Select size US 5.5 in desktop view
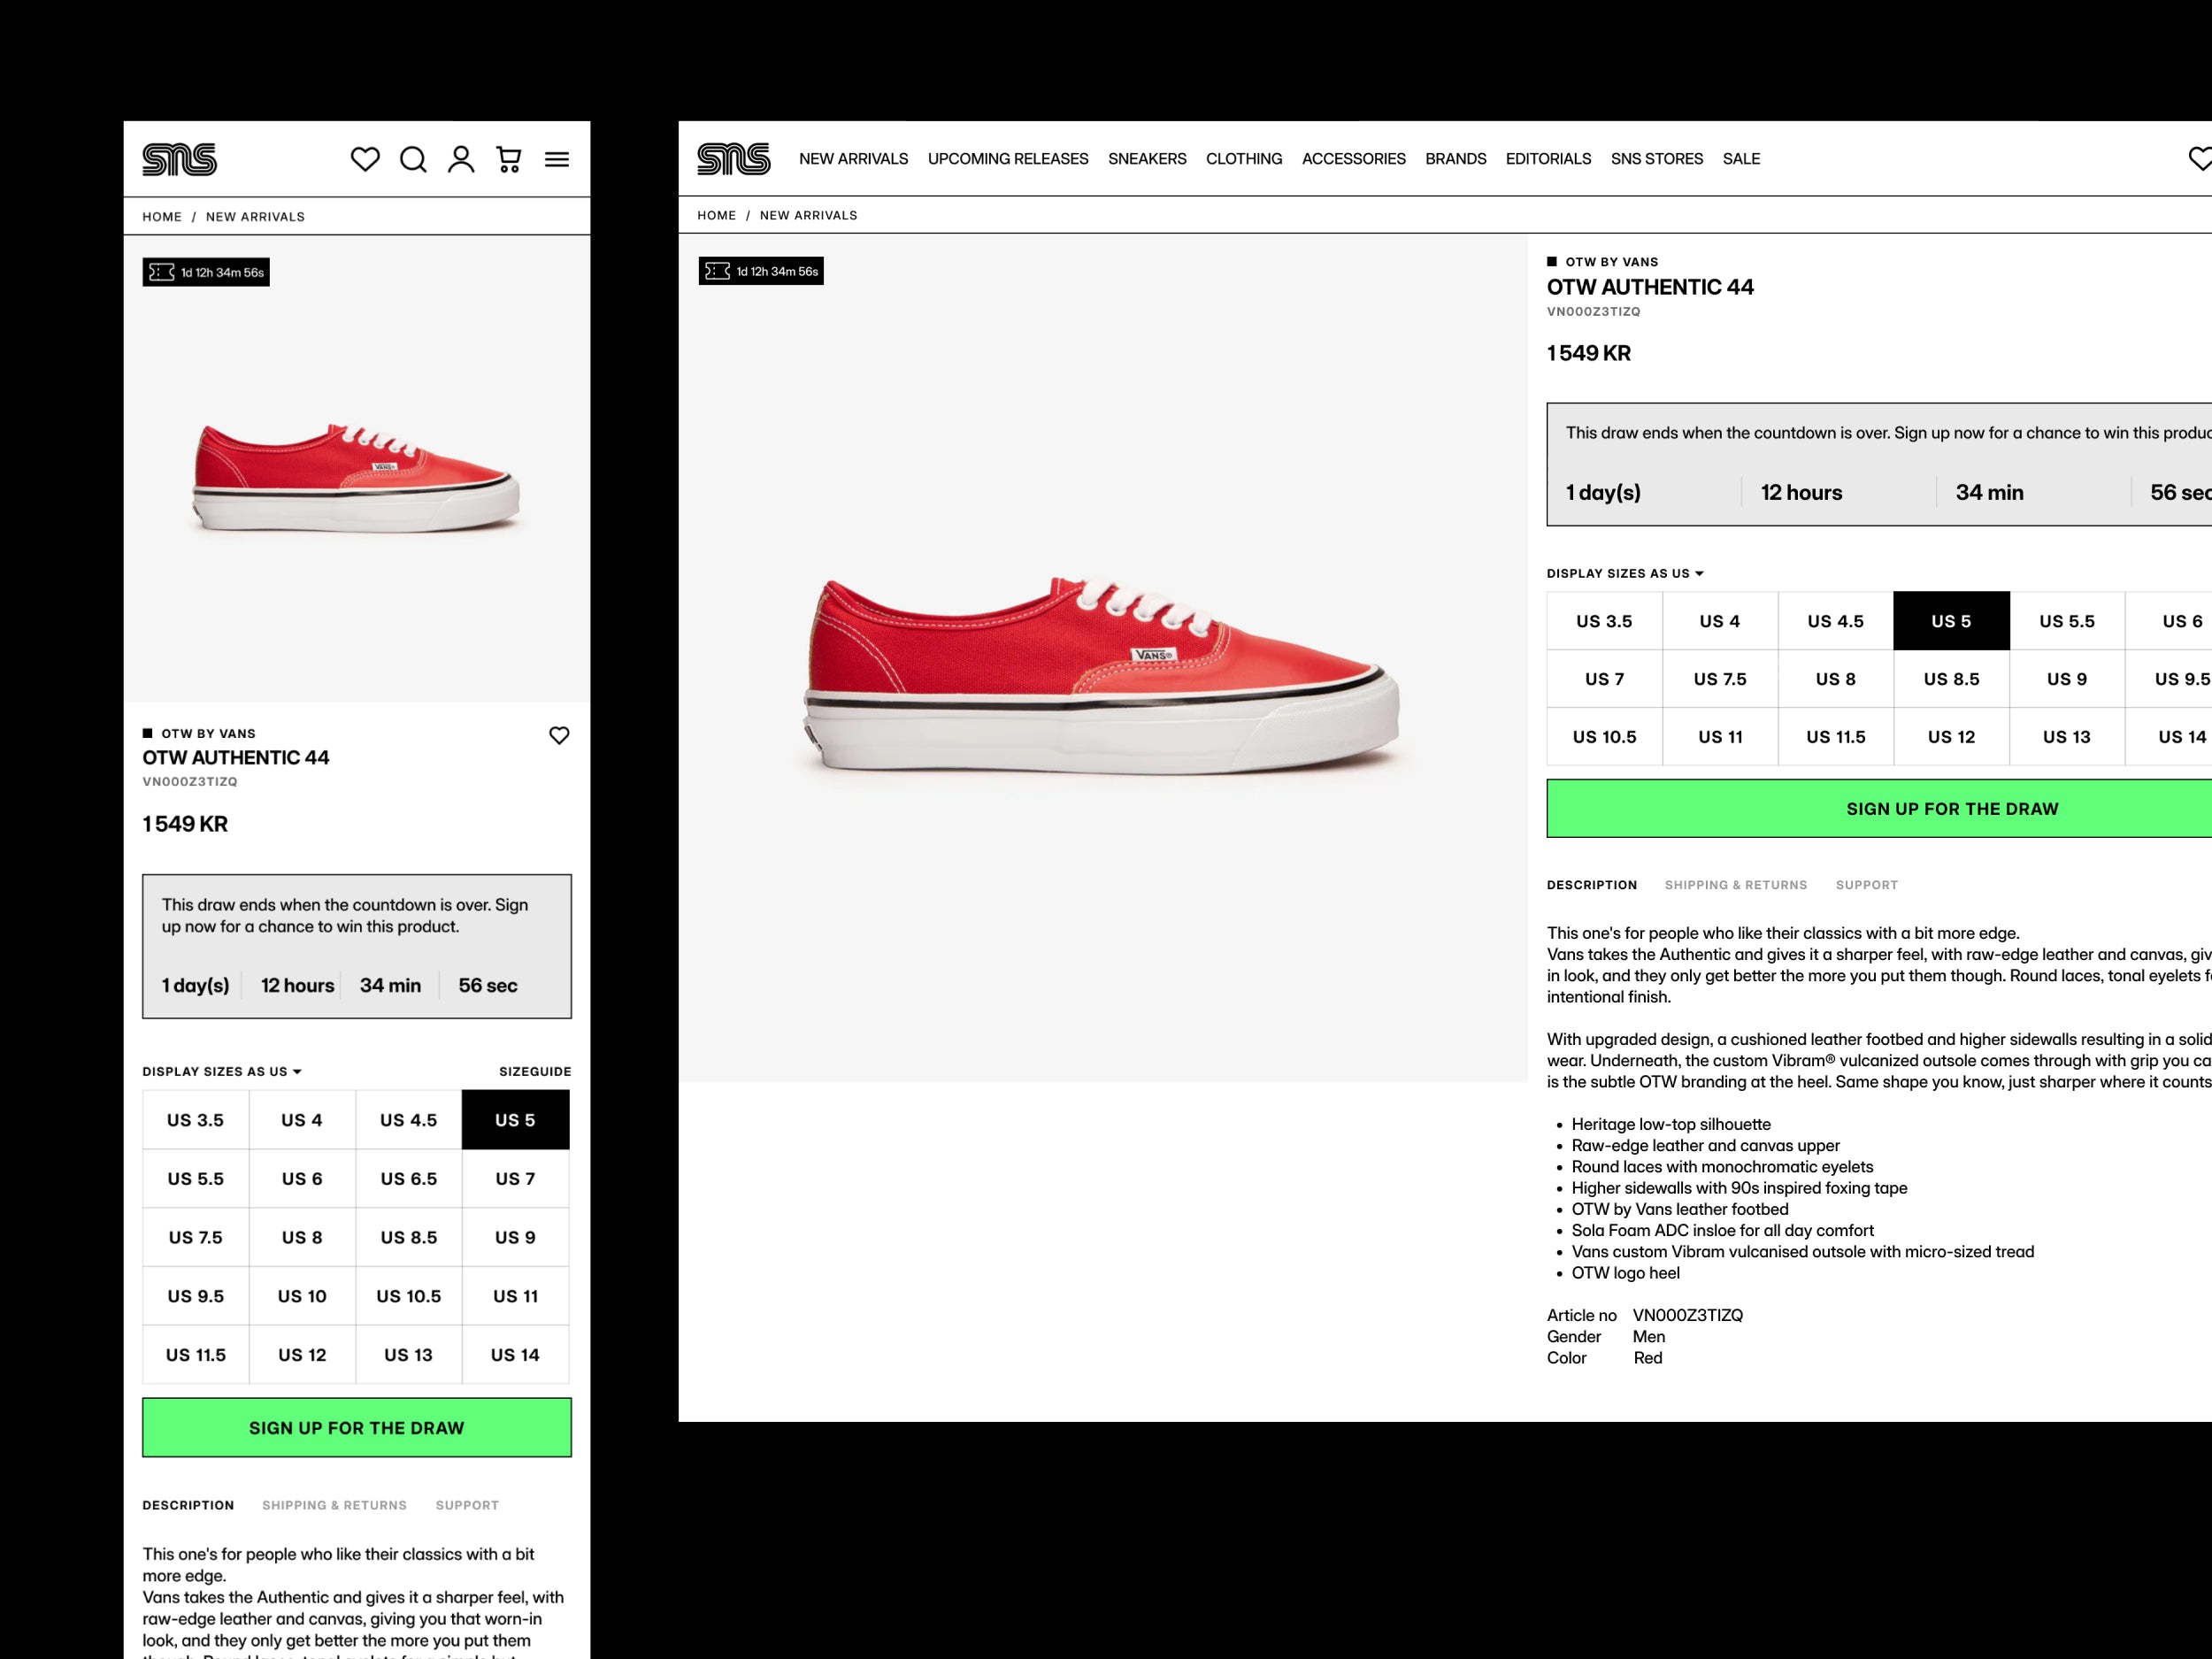The width and height of the screenshot is (2212, 1659). pyautogui.click(x=2067, y=621)
